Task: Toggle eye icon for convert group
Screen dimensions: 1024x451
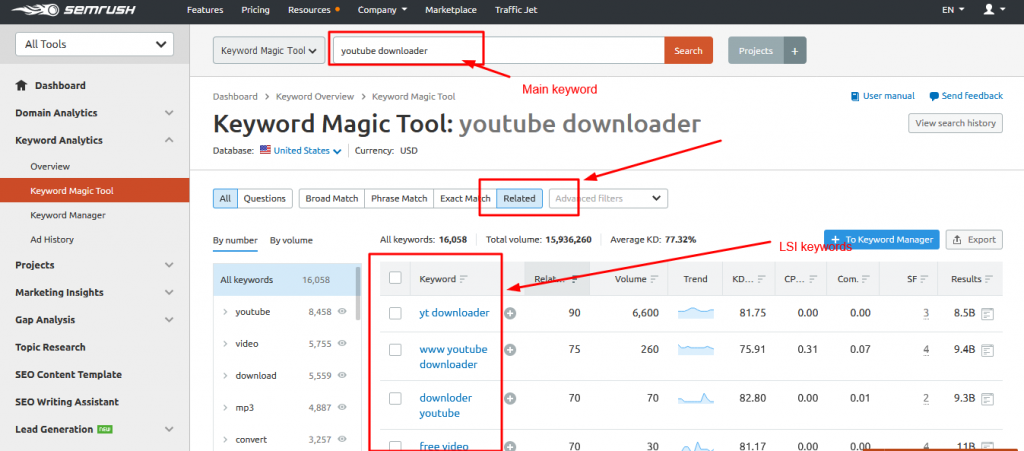Action: point(342,439)
